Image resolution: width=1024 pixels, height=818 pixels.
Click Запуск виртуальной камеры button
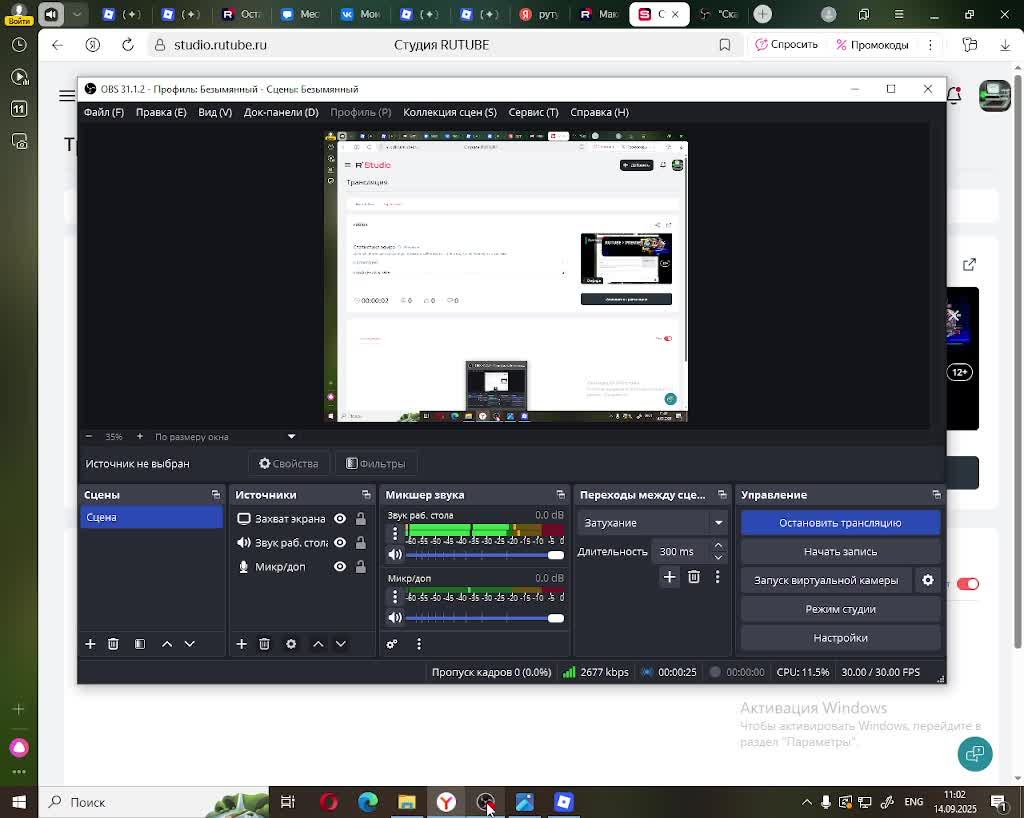tap(825, 580)
